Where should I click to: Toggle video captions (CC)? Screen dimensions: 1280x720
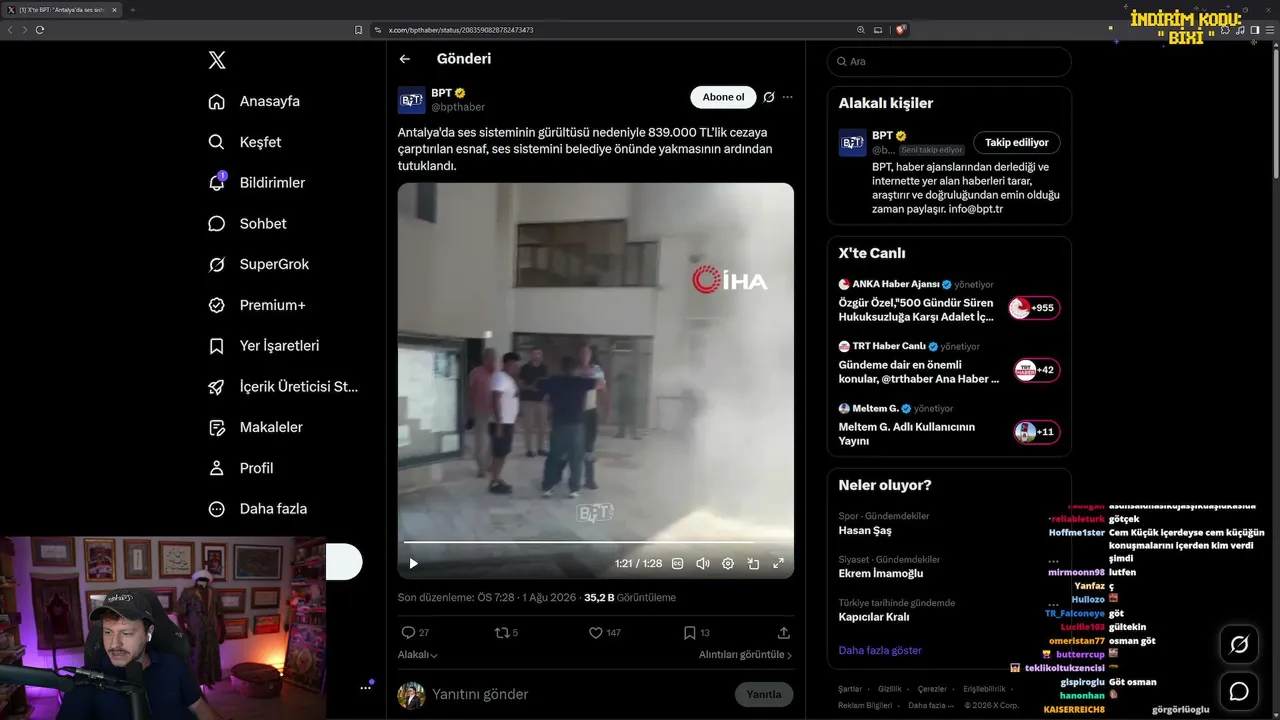pos(677,564)
